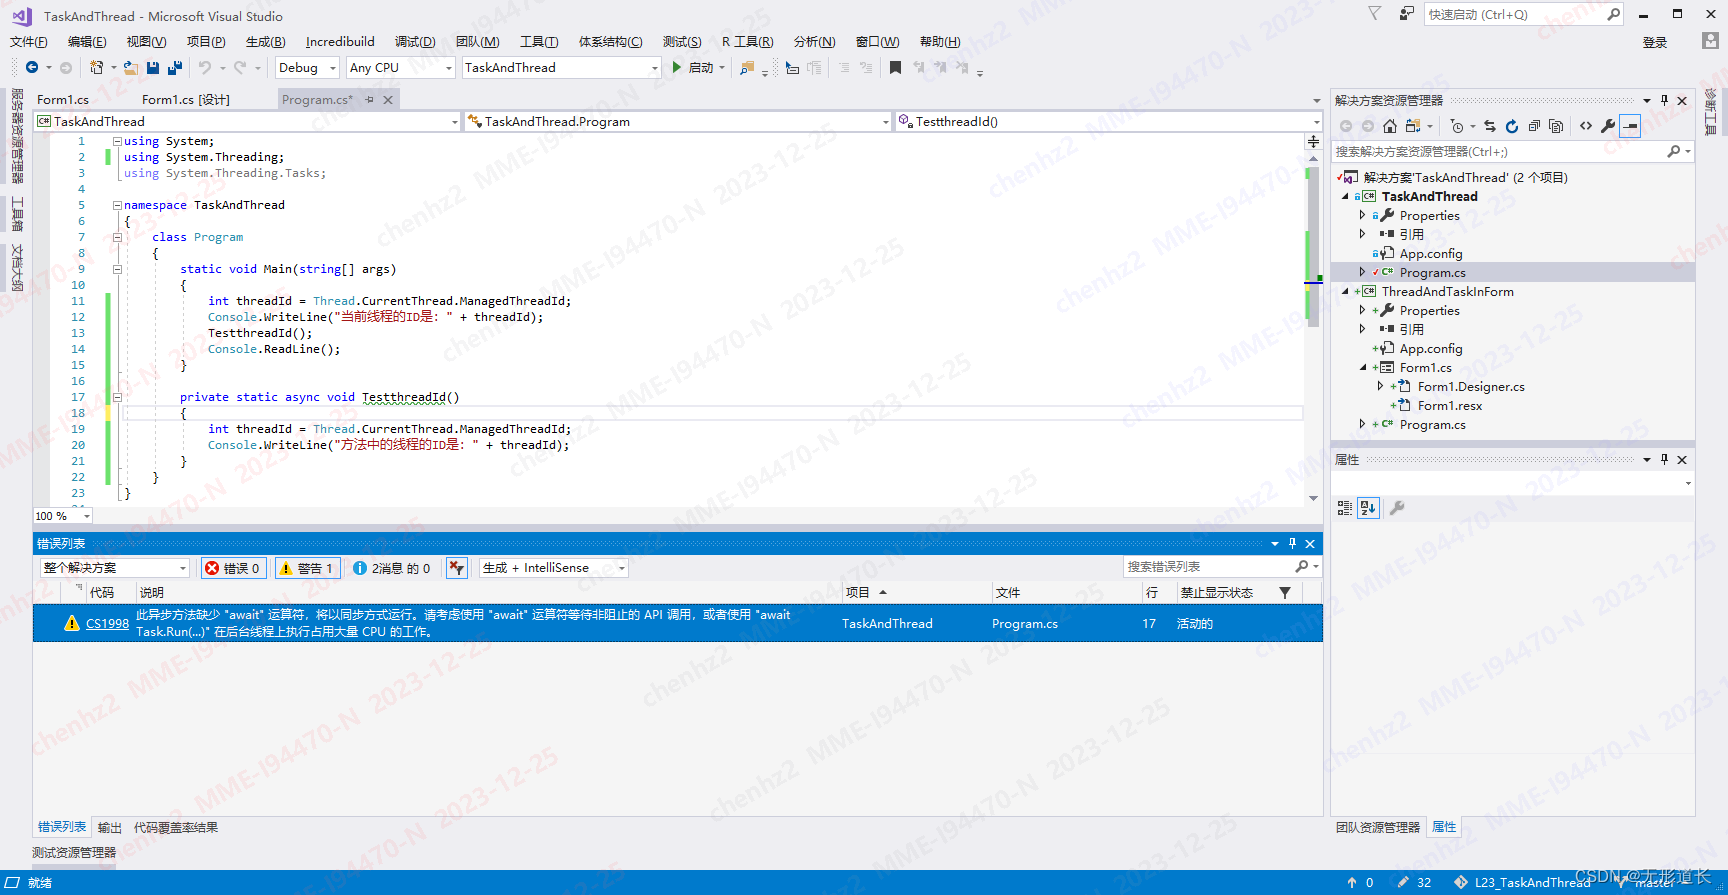Click the 测试资源管理器 tab at bottom
The image size is (1728, 895).
[74, 853]
